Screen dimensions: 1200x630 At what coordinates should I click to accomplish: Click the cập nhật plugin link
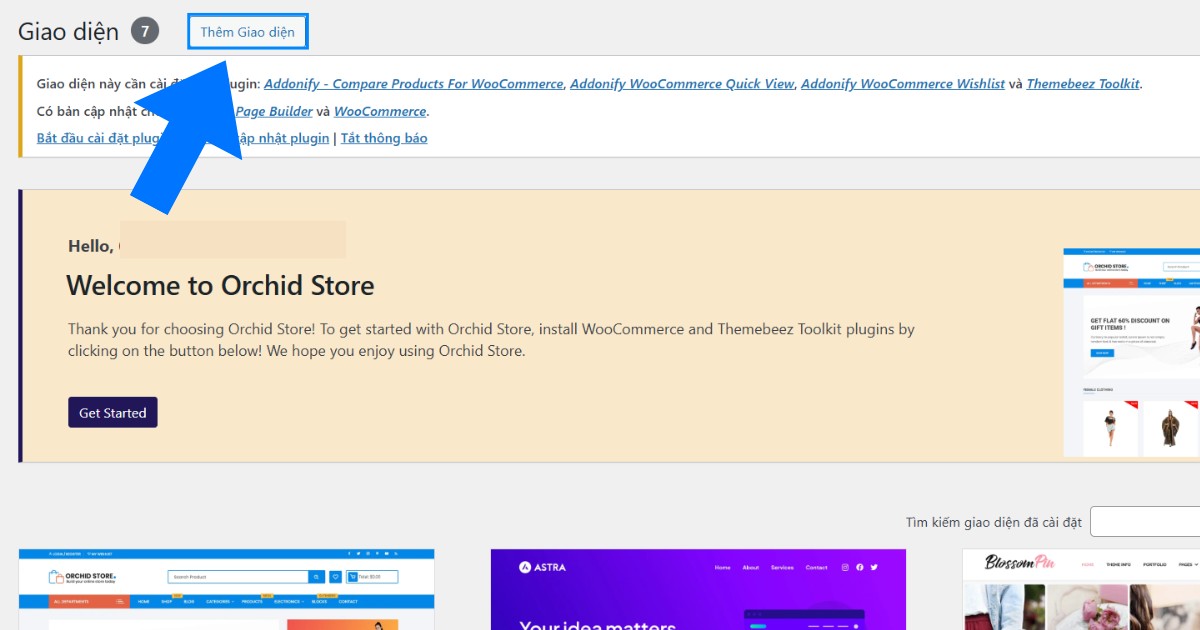coord(286,138)
